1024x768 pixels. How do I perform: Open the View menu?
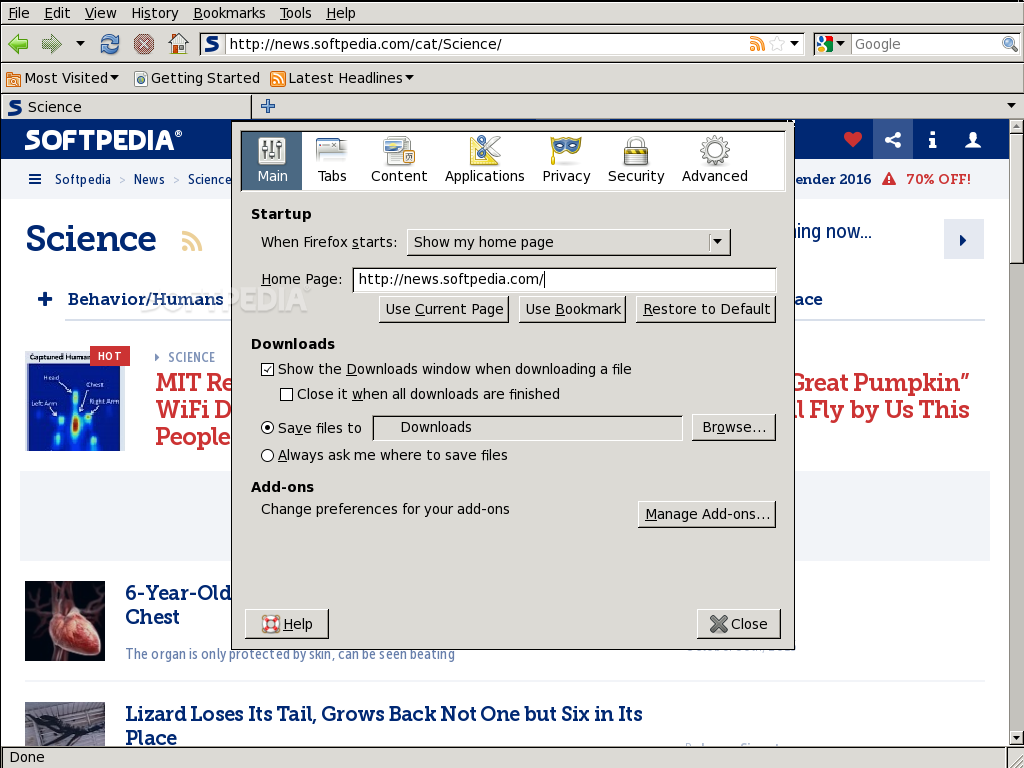(x=101, y=13)
